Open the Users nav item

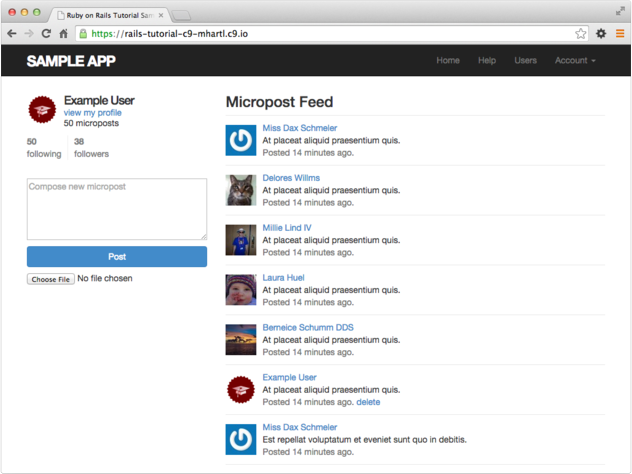coord(525,61)
